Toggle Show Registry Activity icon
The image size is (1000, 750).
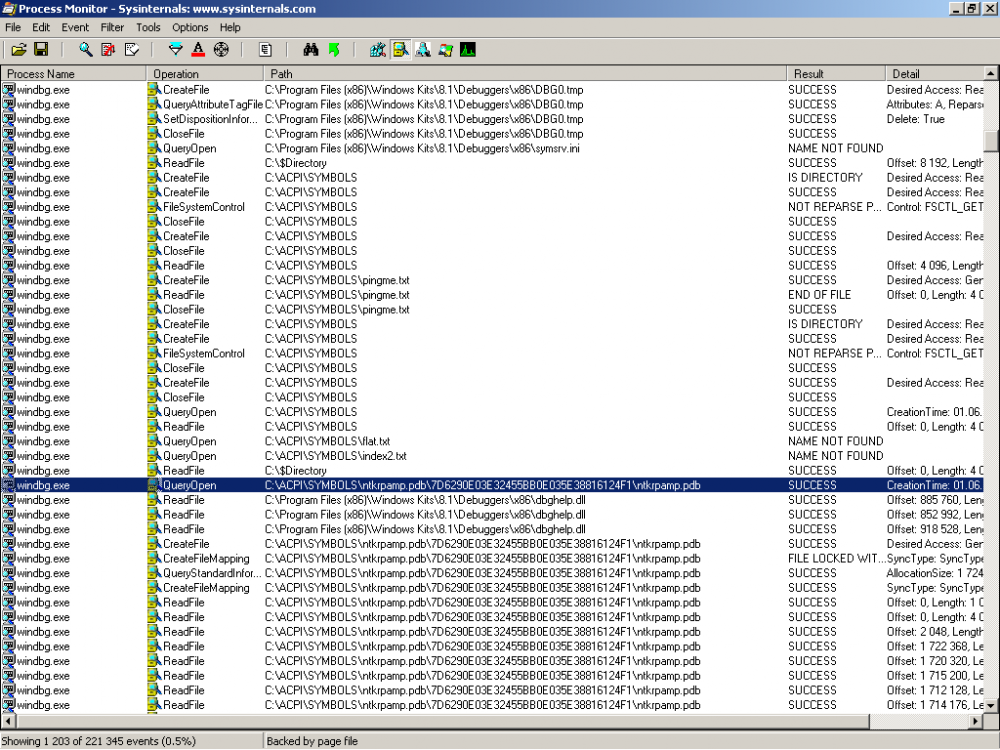(x=377, y=49)
